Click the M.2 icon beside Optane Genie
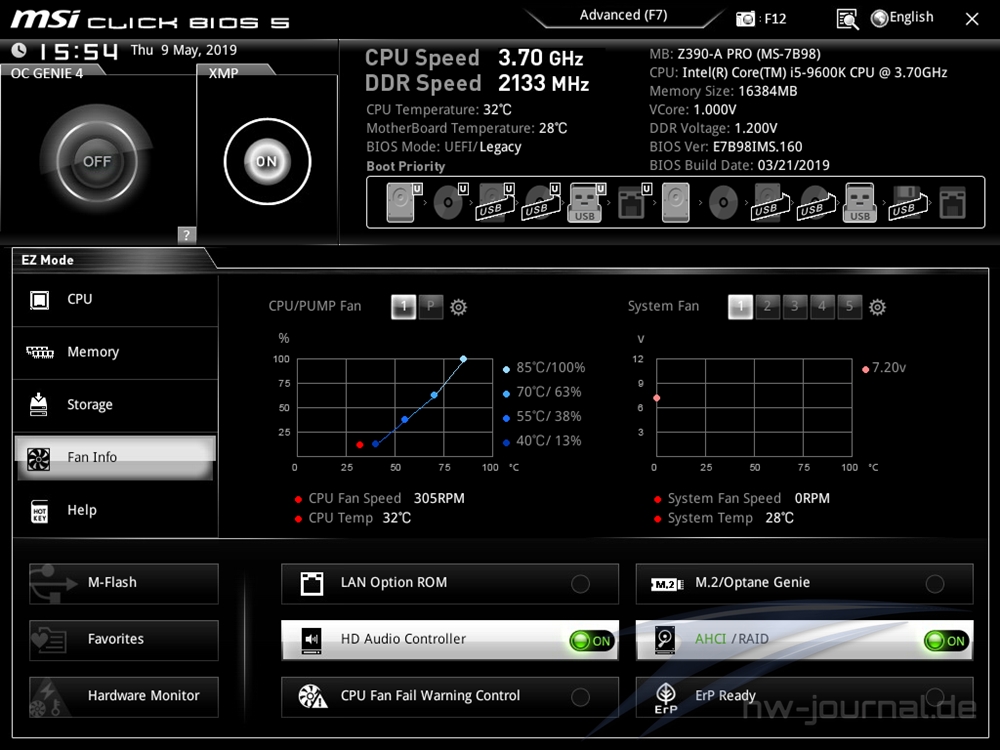1000x750 pixels. tap(667, 584)
